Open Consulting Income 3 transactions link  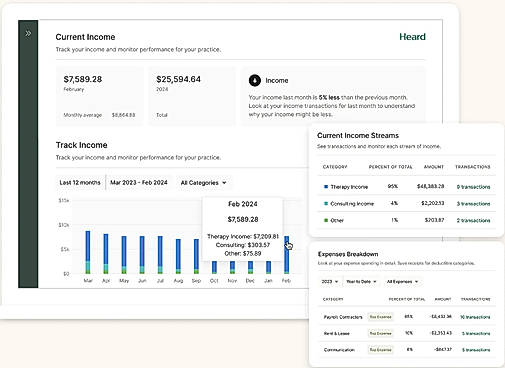(473, 204)
